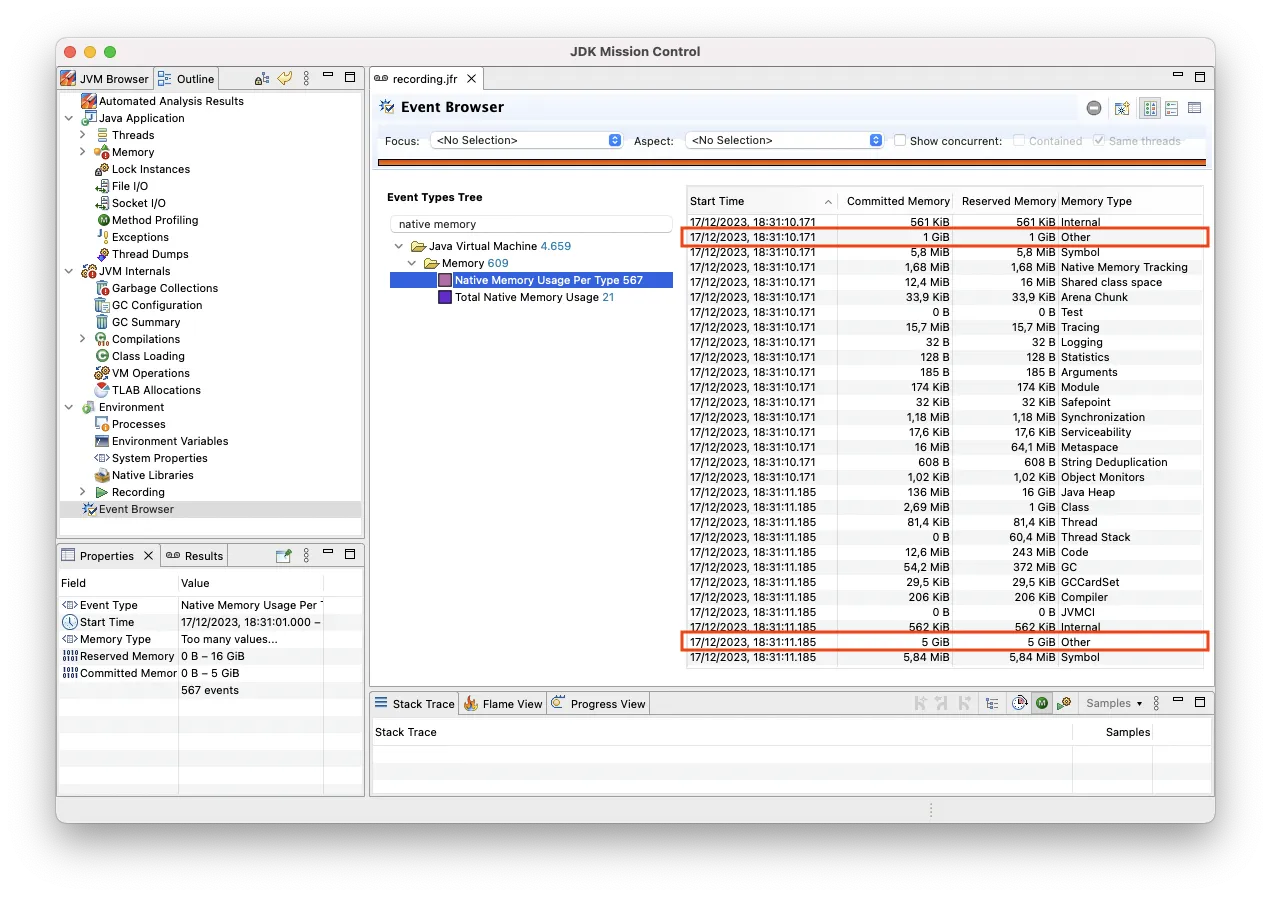This screenshot has height=897, width=1271.
Task: Open Class Loading page
Action: pos(148,356)
